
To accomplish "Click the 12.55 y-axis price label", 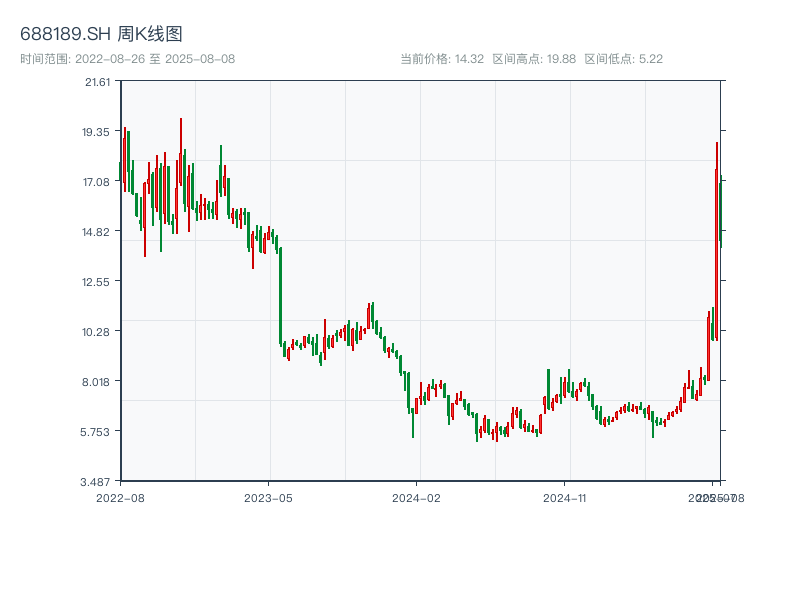I will tap(97, 282).
